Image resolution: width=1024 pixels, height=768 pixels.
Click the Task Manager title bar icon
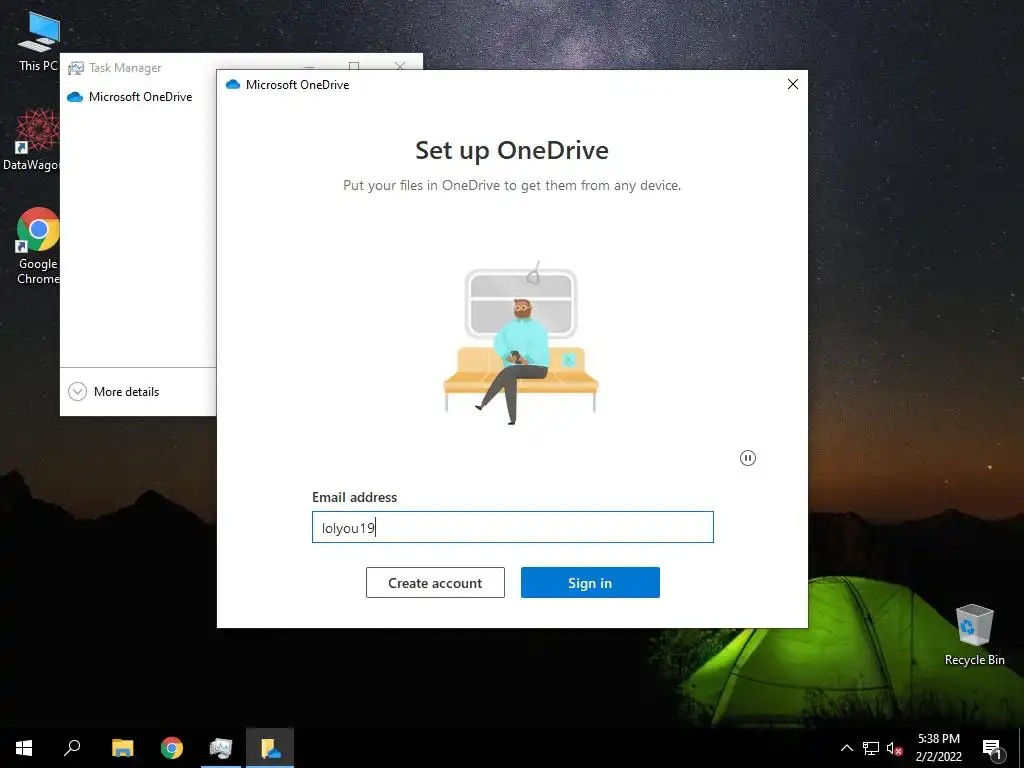point(76,68)
